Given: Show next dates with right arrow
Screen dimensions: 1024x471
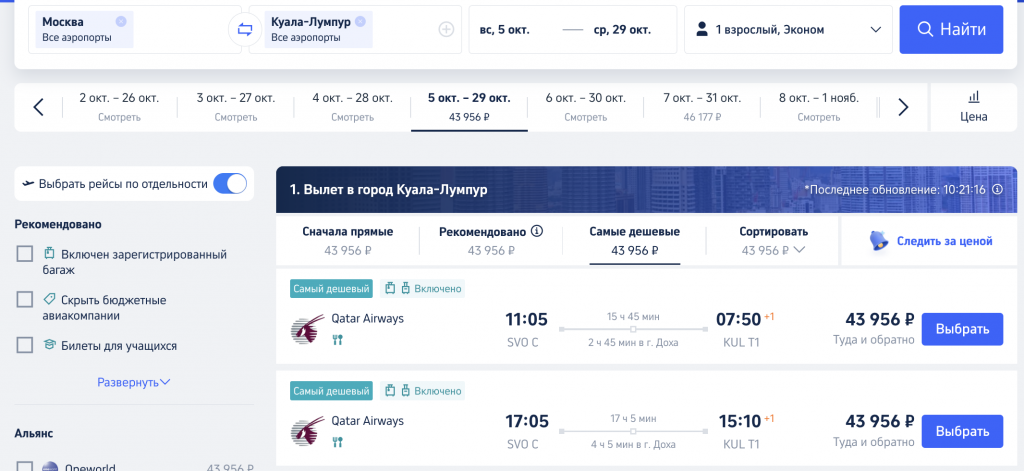Looking at the screenshot, I should [903, 107].
